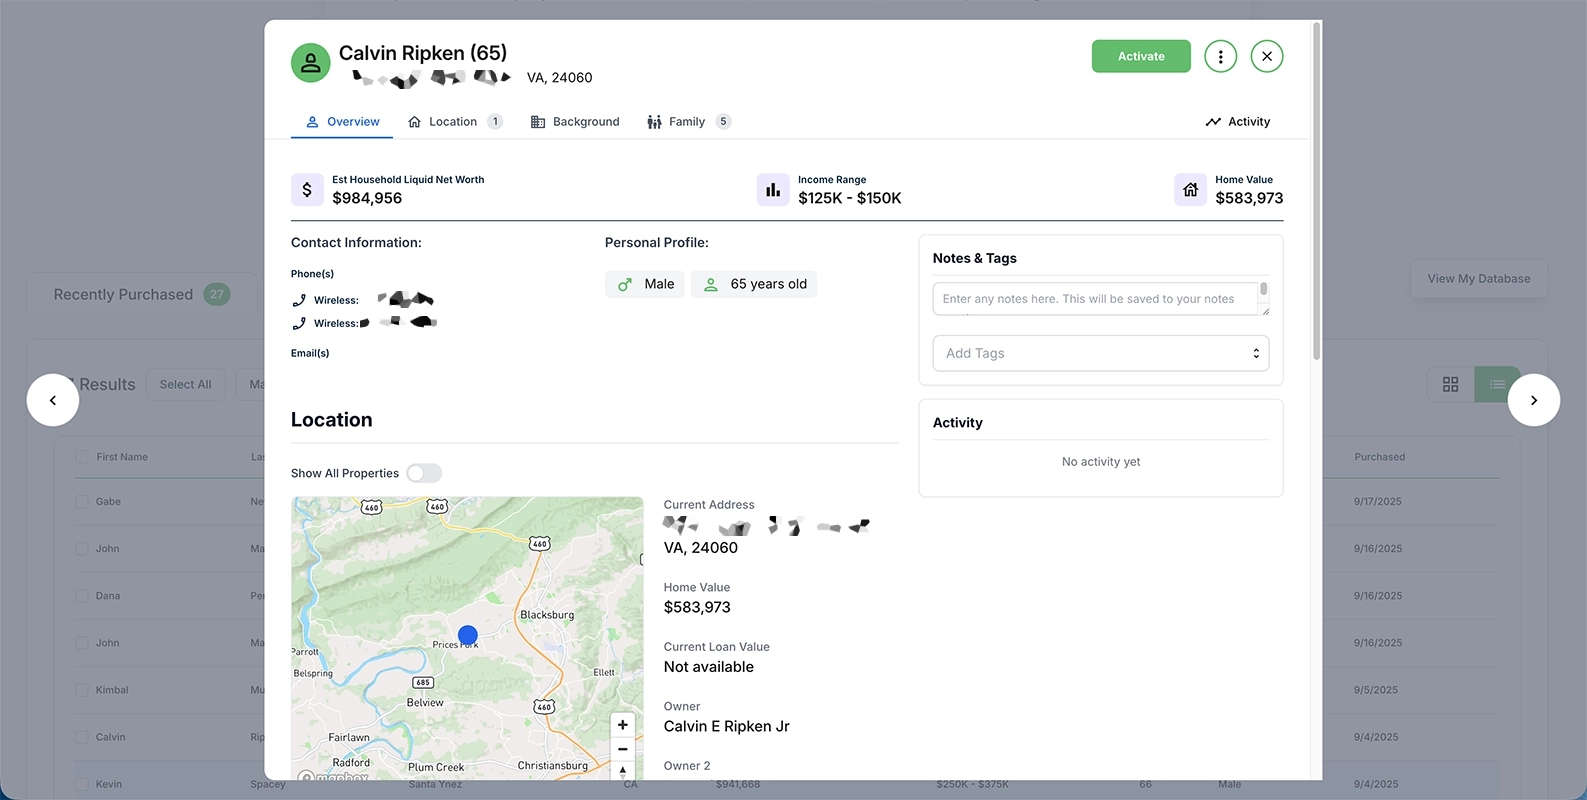This screenshot has height=800, width=1587.
Task: Zoom in on the map
Action: point(622,725)
